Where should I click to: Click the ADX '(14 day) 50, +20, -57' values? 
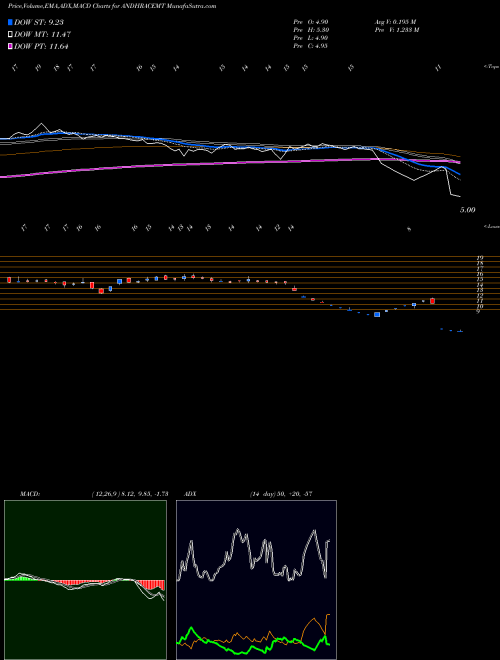point(281,494)
